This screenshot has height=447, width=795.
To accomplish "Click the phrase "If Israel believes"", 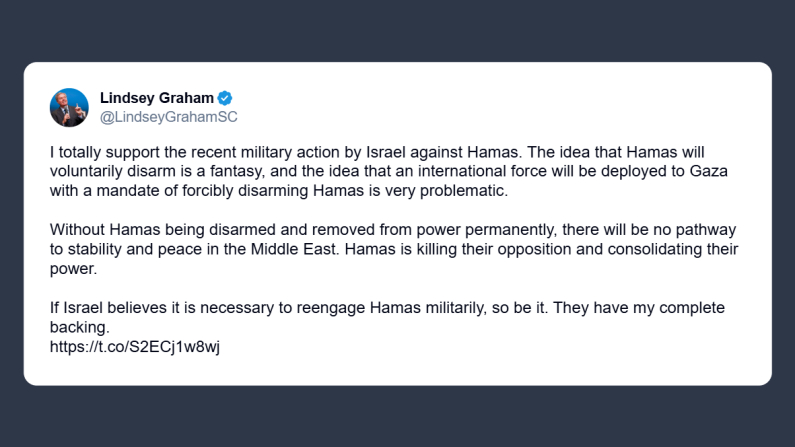I will pyautogui.click(x=106, y=308).
